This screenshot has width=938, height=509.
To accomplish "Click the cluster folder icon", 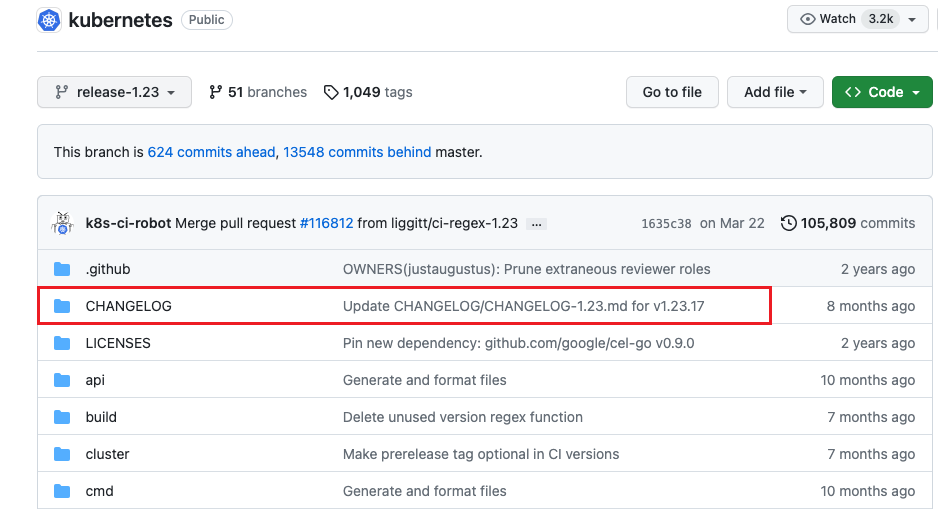I will click(x=62, y=454).
